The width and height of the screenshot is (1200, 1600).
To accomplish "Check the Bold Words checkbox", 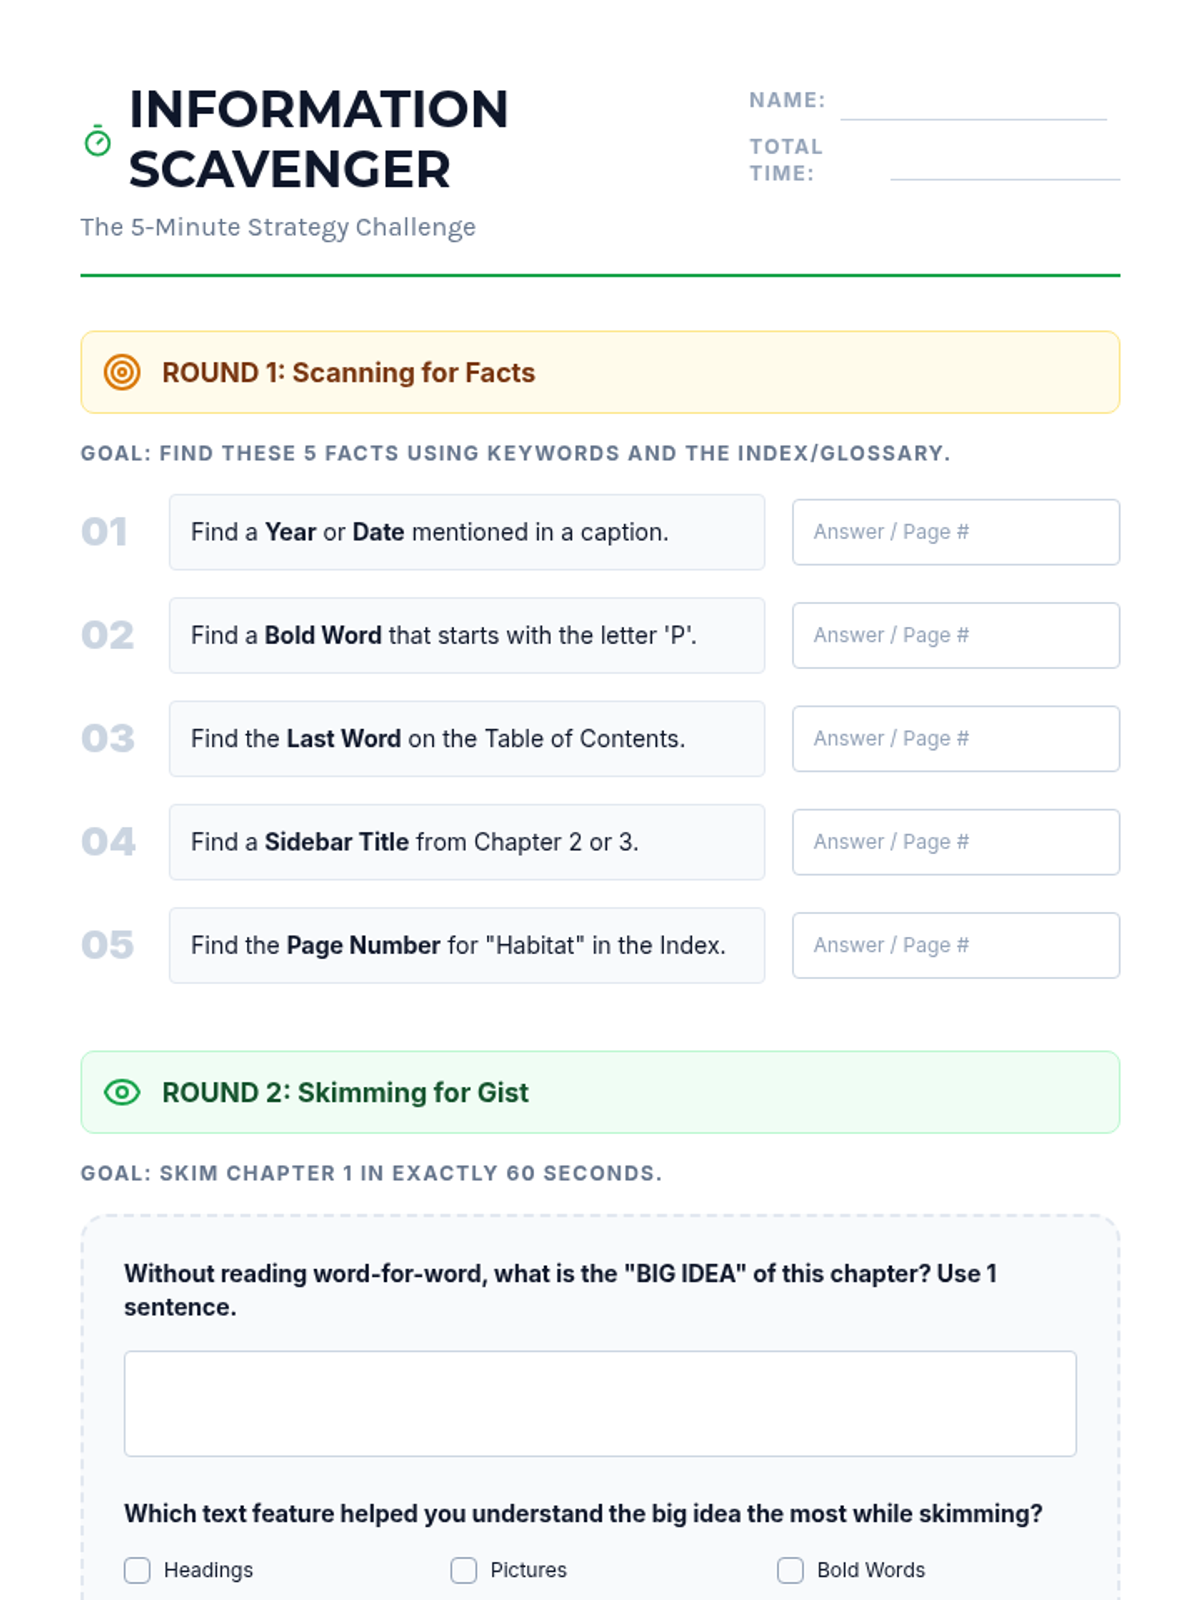I will pos(790,1570).
